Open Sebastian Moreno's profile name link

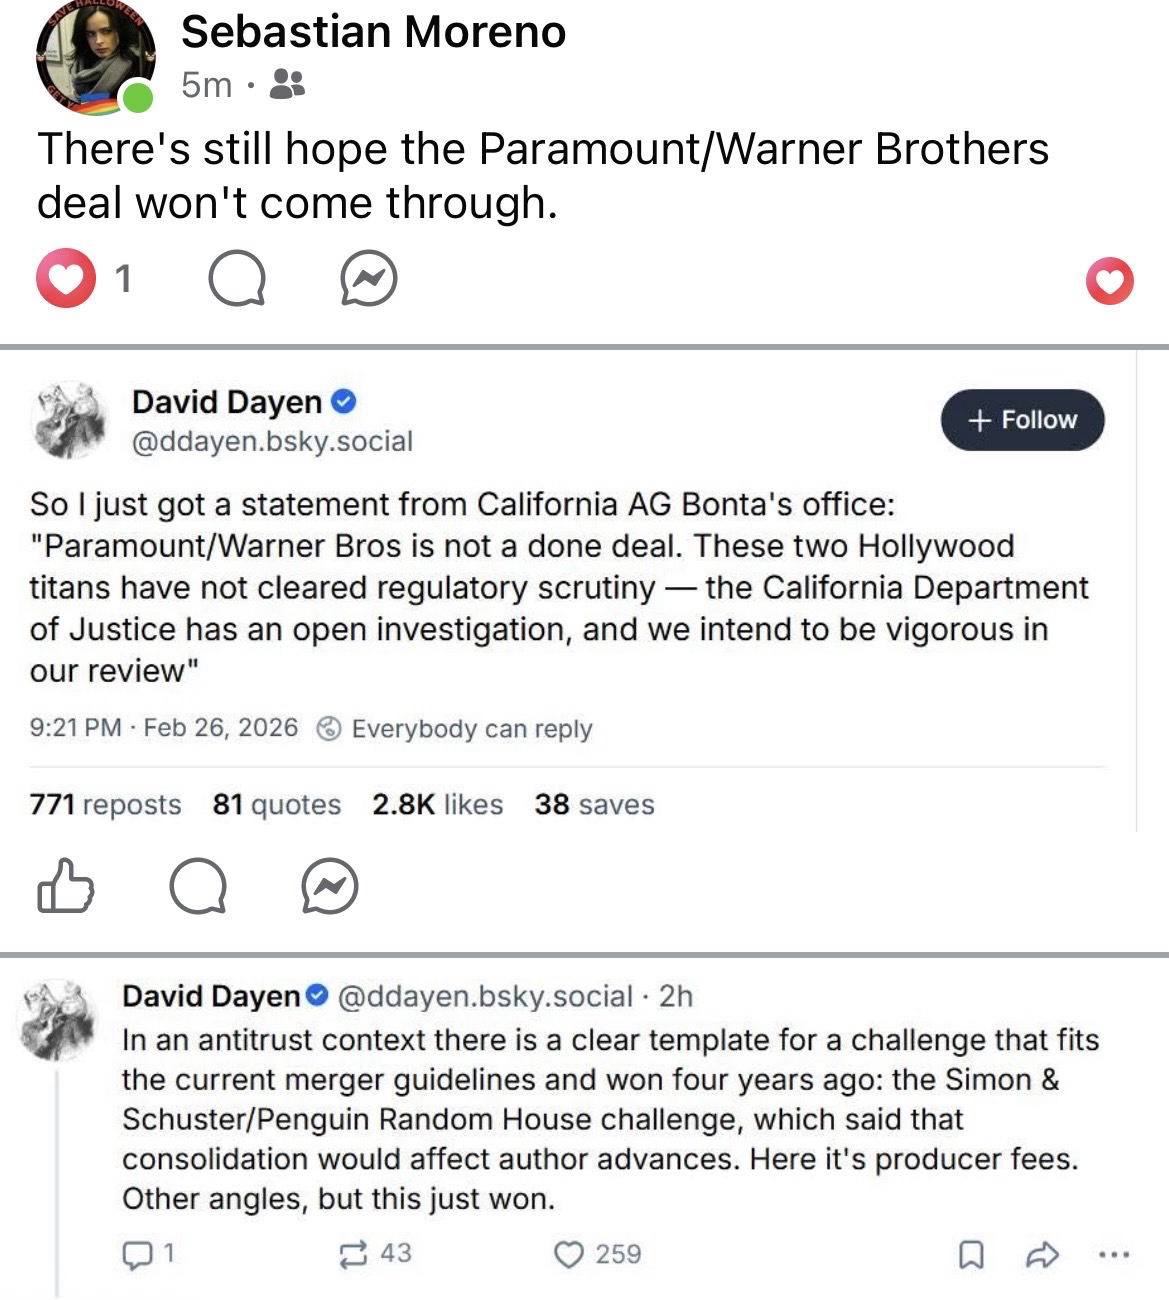point(373,32)
